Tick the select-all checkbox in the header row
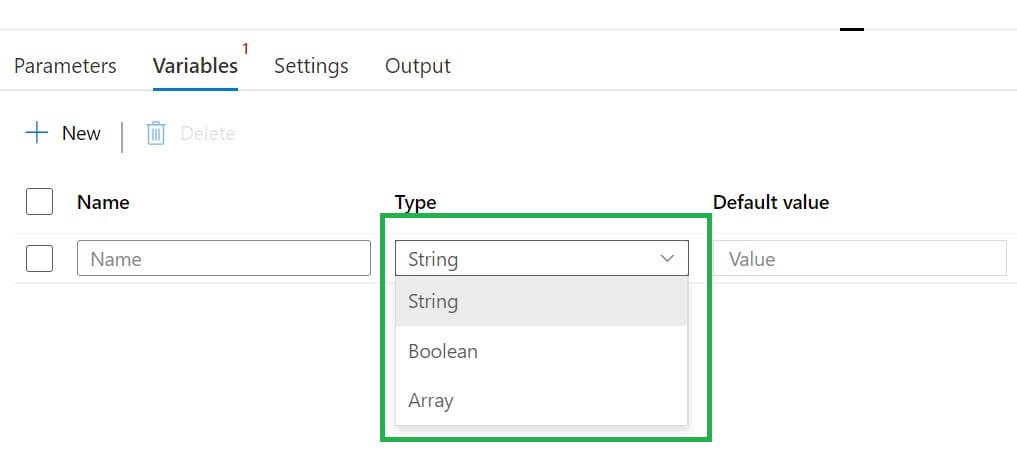This screenshot has height=456, width=1017. [x=39, y=202]
